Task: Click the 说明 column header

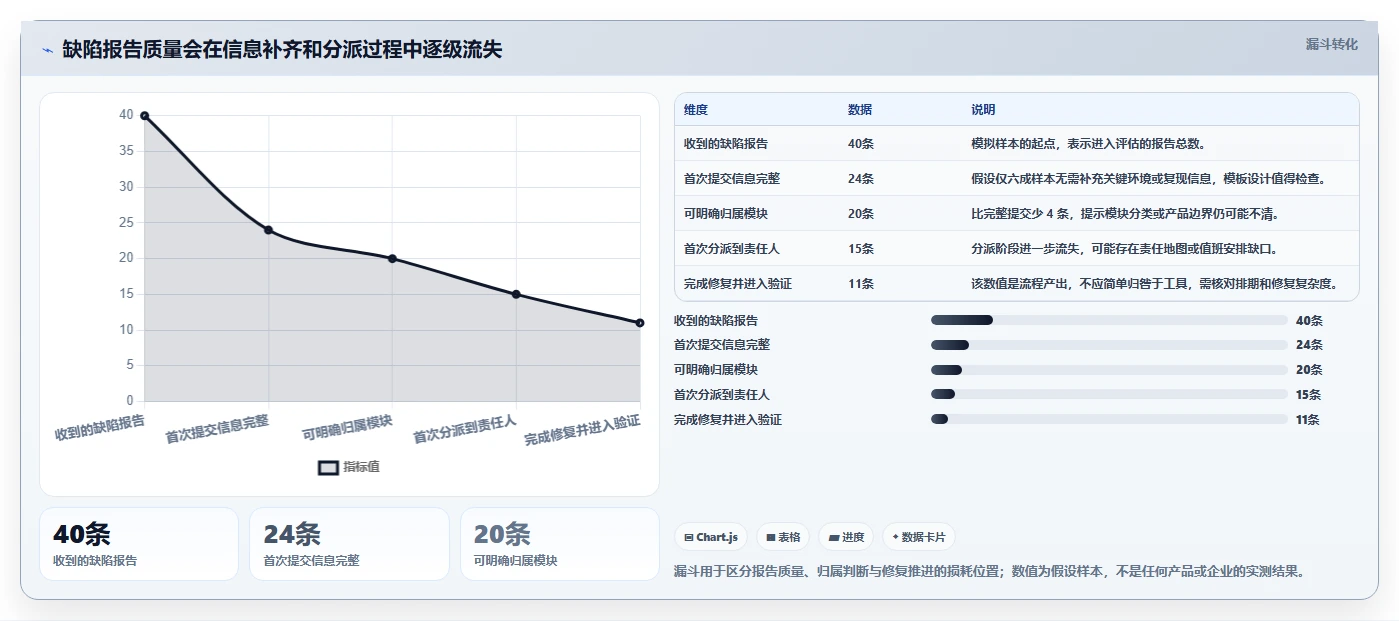Action: point(983,110)
